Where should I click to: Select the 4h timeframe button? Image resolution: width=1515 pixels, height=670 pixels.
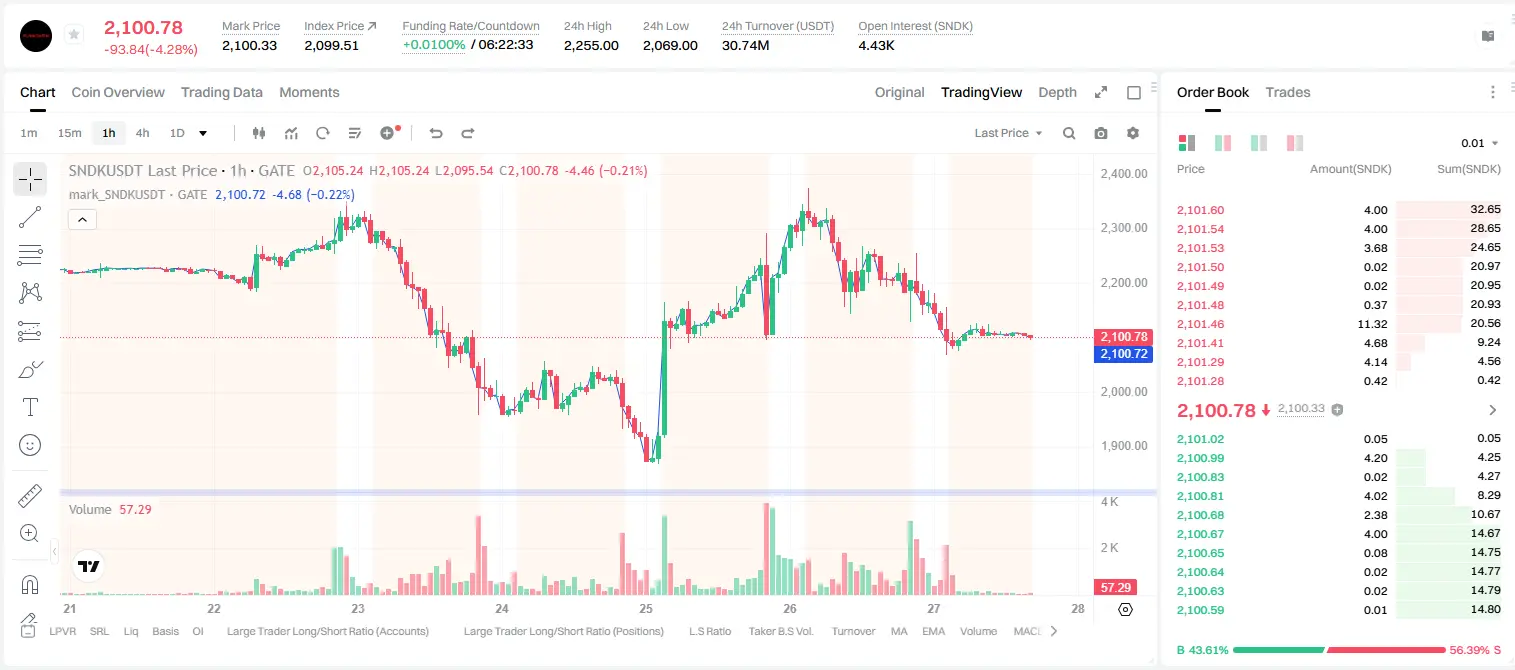point(142,133)
